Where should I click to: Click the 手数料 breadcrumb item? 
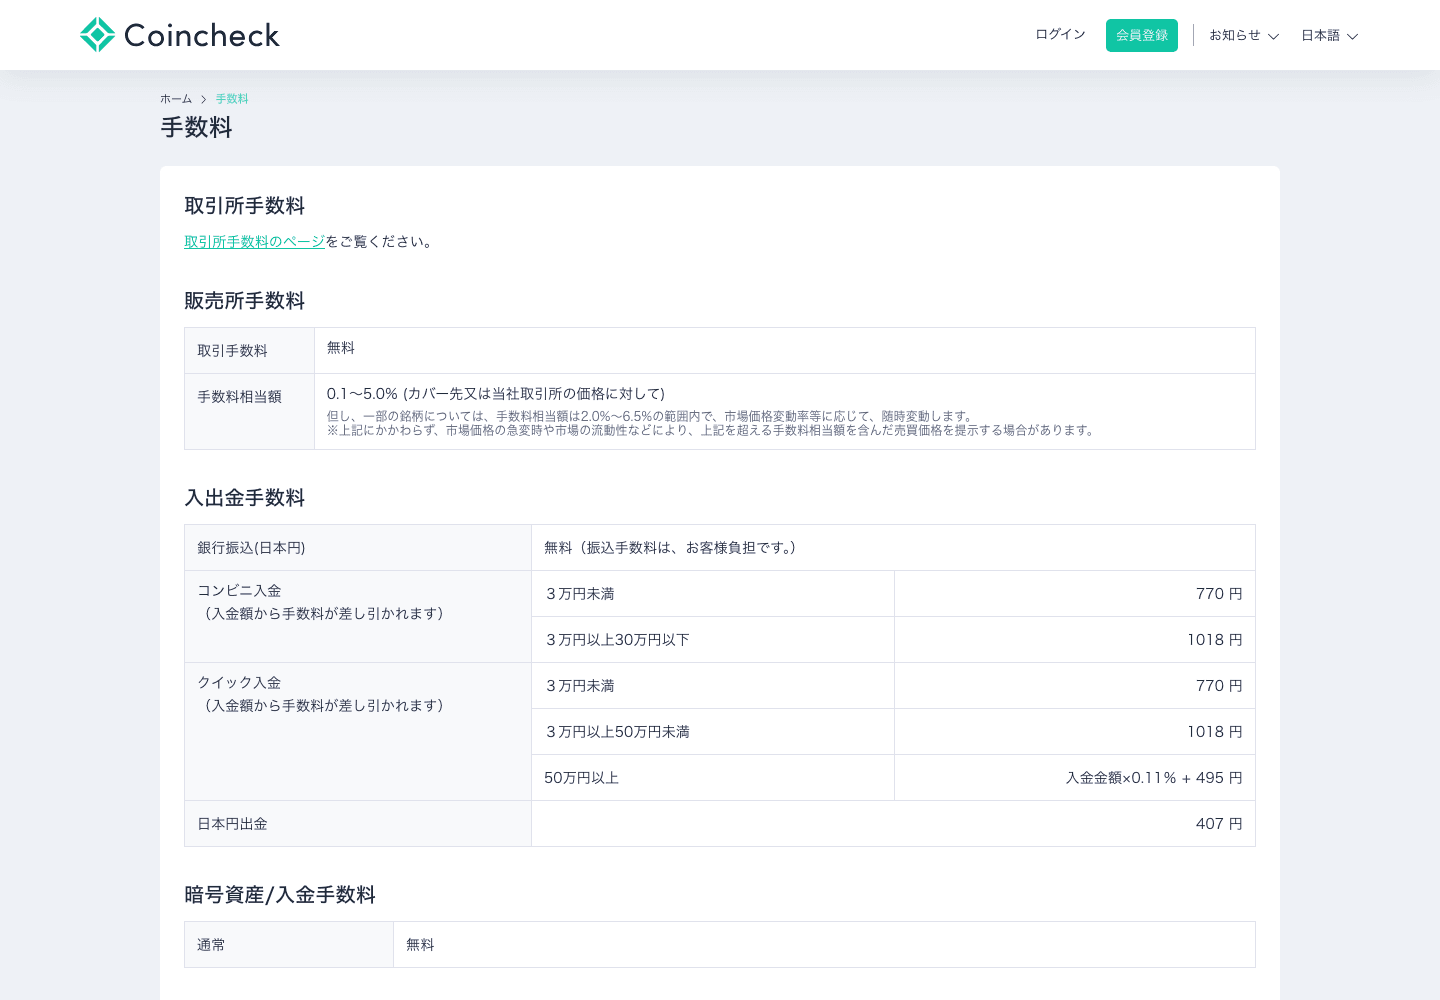click(x=232, y=99)
